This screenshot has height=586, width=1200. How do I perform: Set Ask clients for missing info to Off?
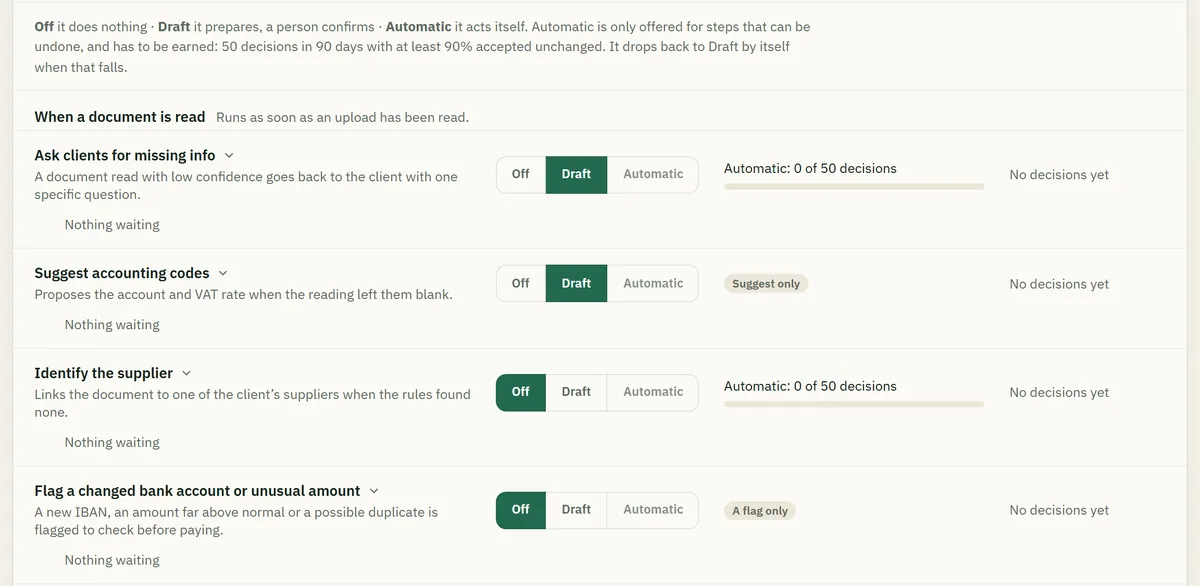coord(521,174)
